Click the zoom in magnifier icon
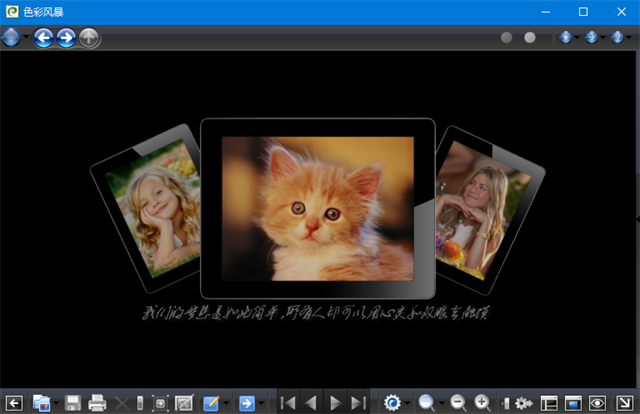640x414 pixels. pos(483,403)
